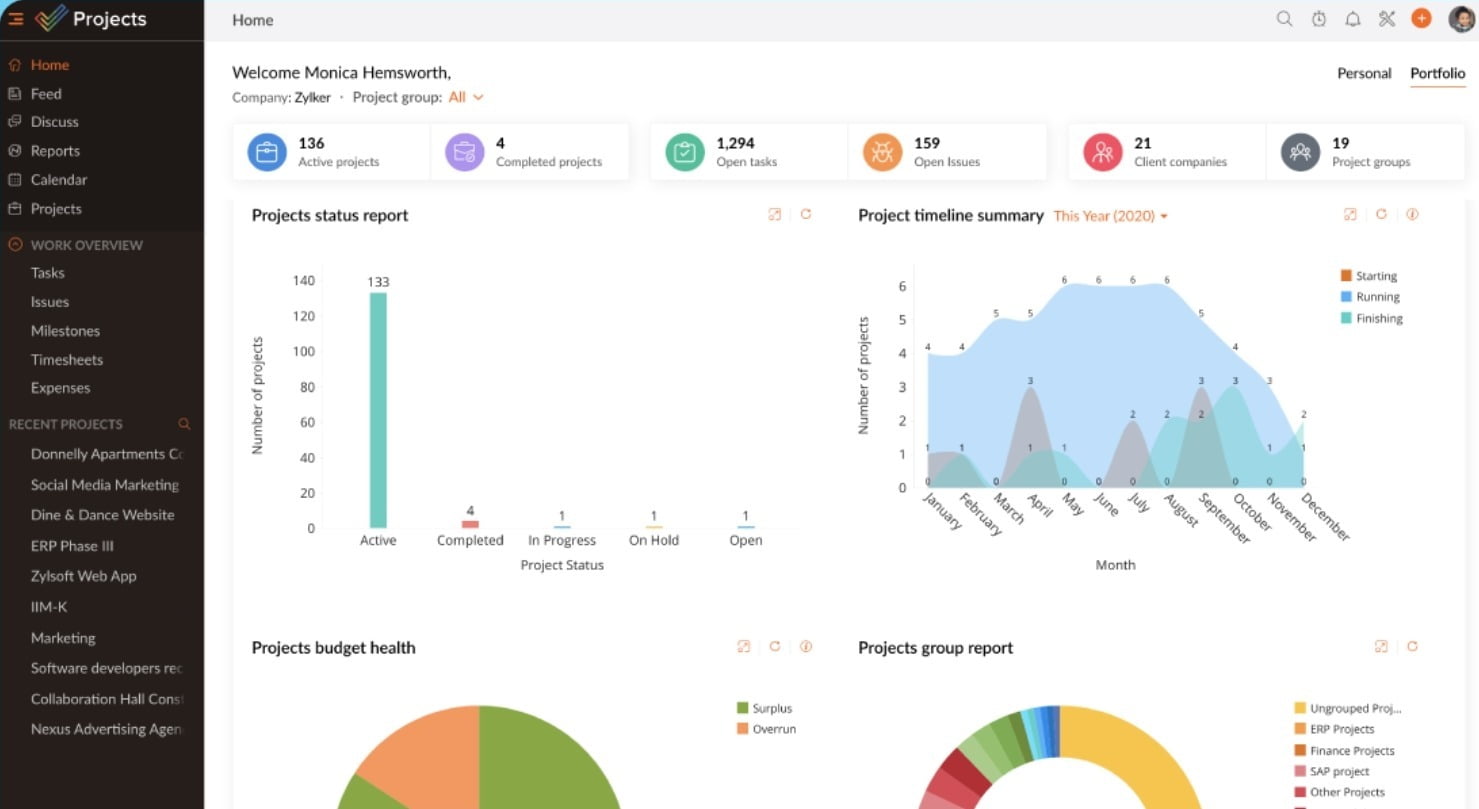Toggle Finishing series in timeline legend

(1371, 318)
